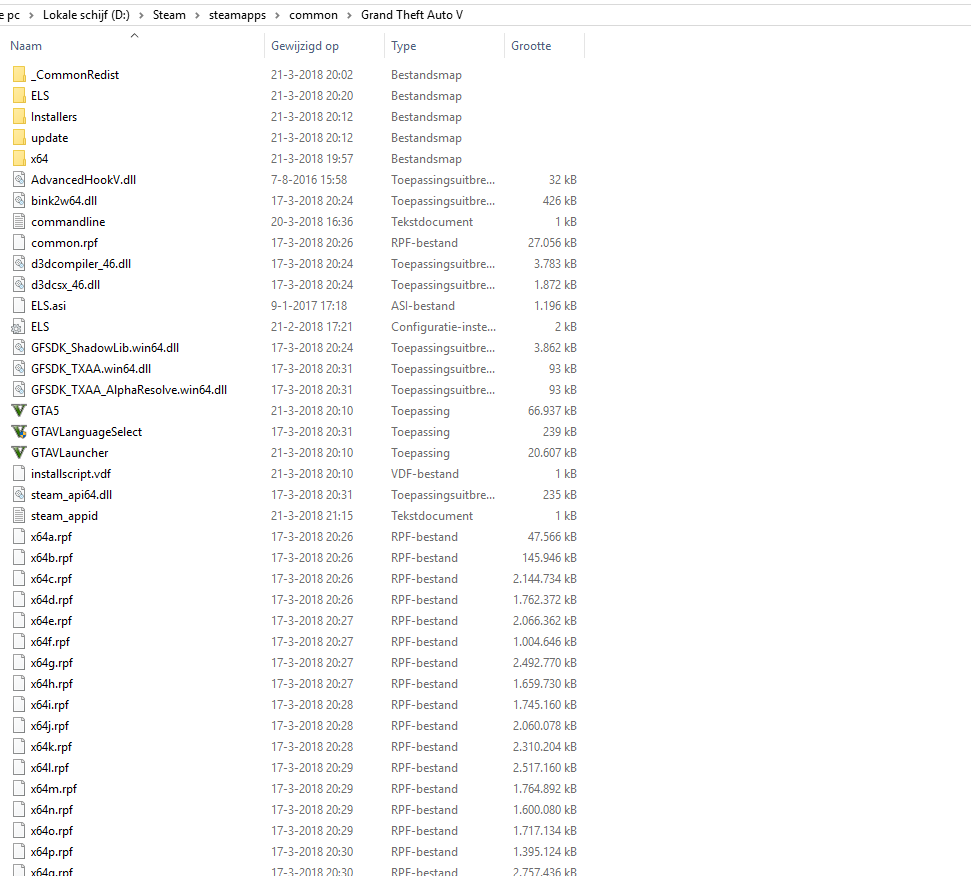Go to Lokale schijf (D:) breadcrumb
Image resolution: width=971 pixels, height=887 pixels.
86,15
